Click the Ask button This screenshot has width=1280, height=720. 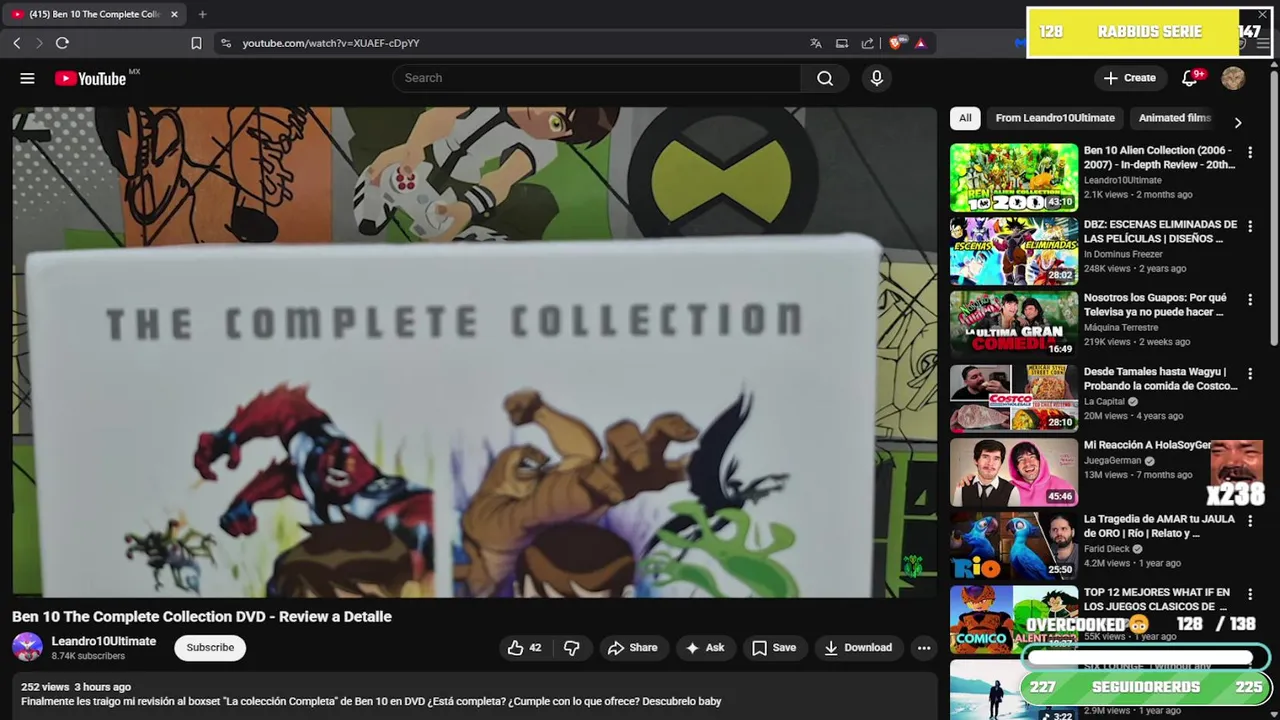(x=705, y=648)
